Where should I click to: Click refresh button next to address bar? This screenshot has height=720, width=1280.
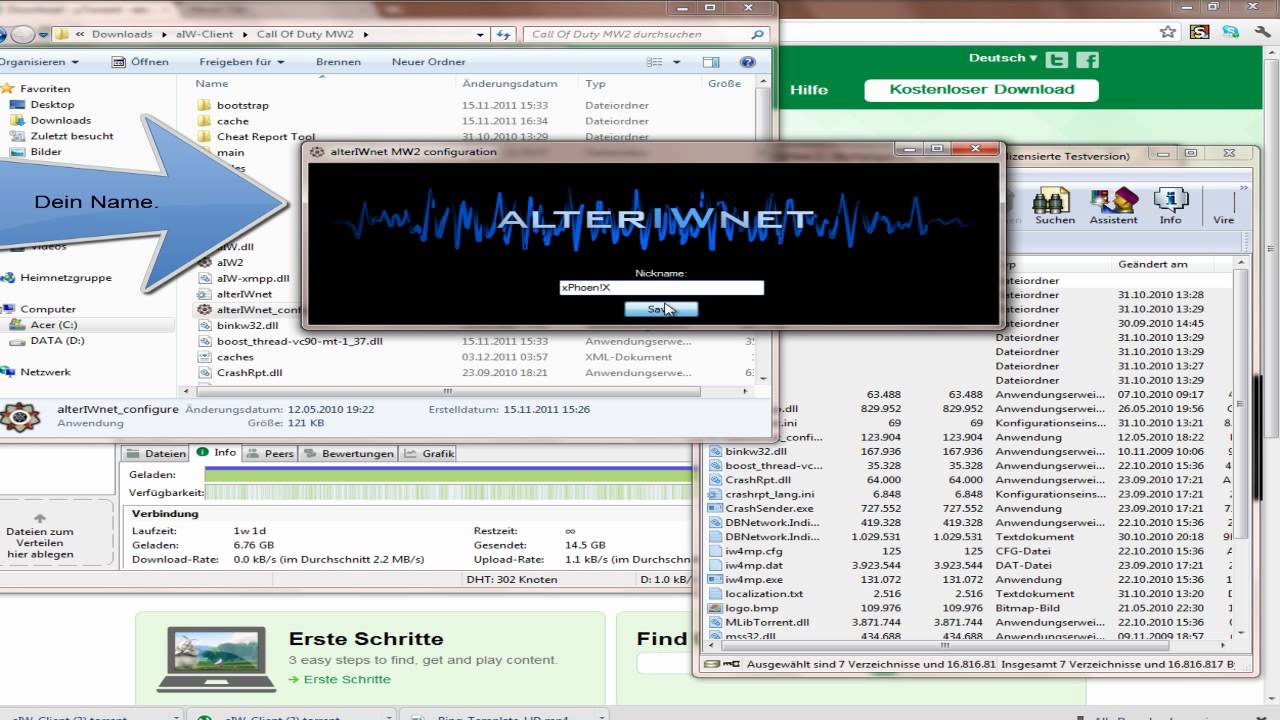pos(504,34)
